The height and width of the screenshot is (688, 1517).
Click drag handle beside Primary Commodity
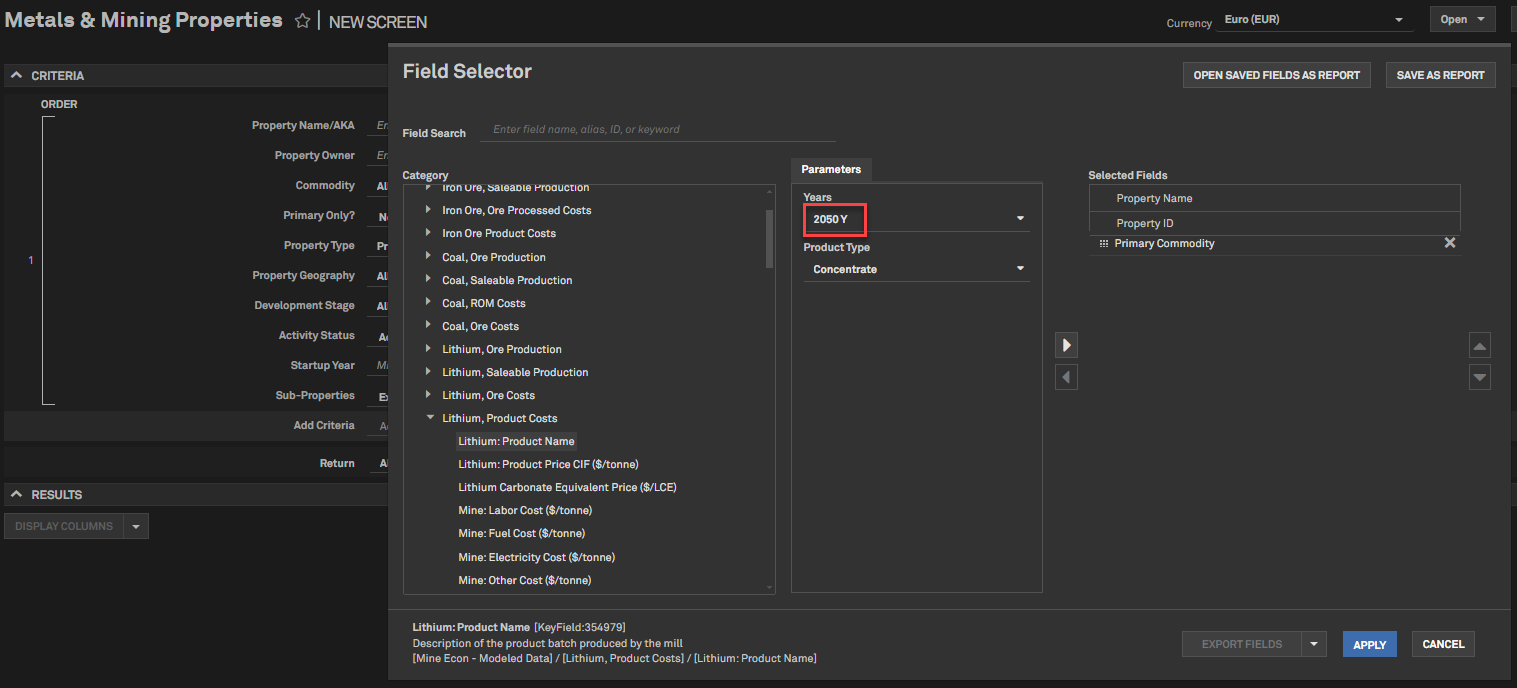1103,243
